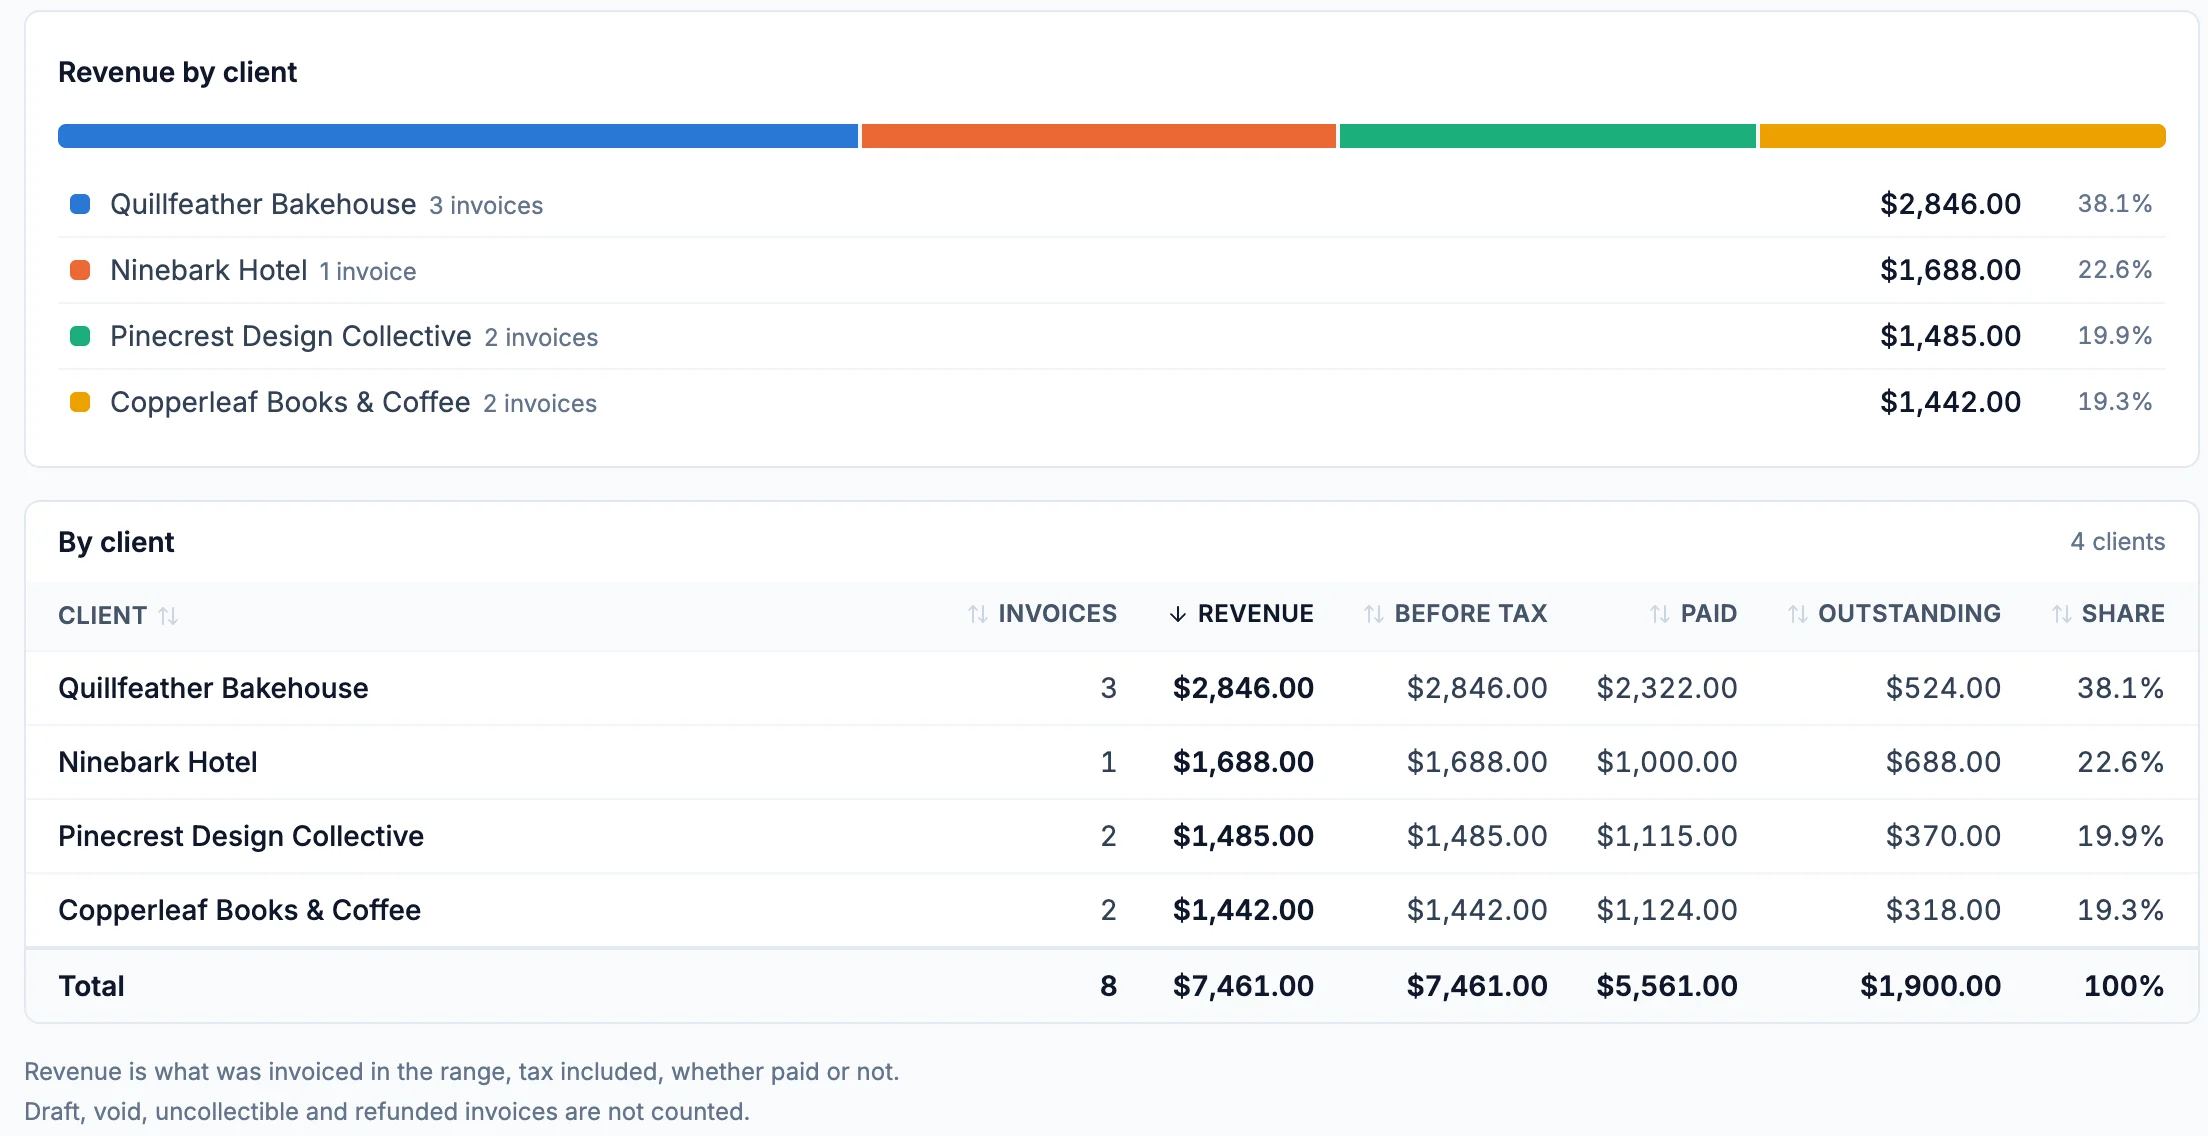2208x1136 pixels.
Task: Click the $524.00 outstanding amount
Action: [x=1943, y=688]
